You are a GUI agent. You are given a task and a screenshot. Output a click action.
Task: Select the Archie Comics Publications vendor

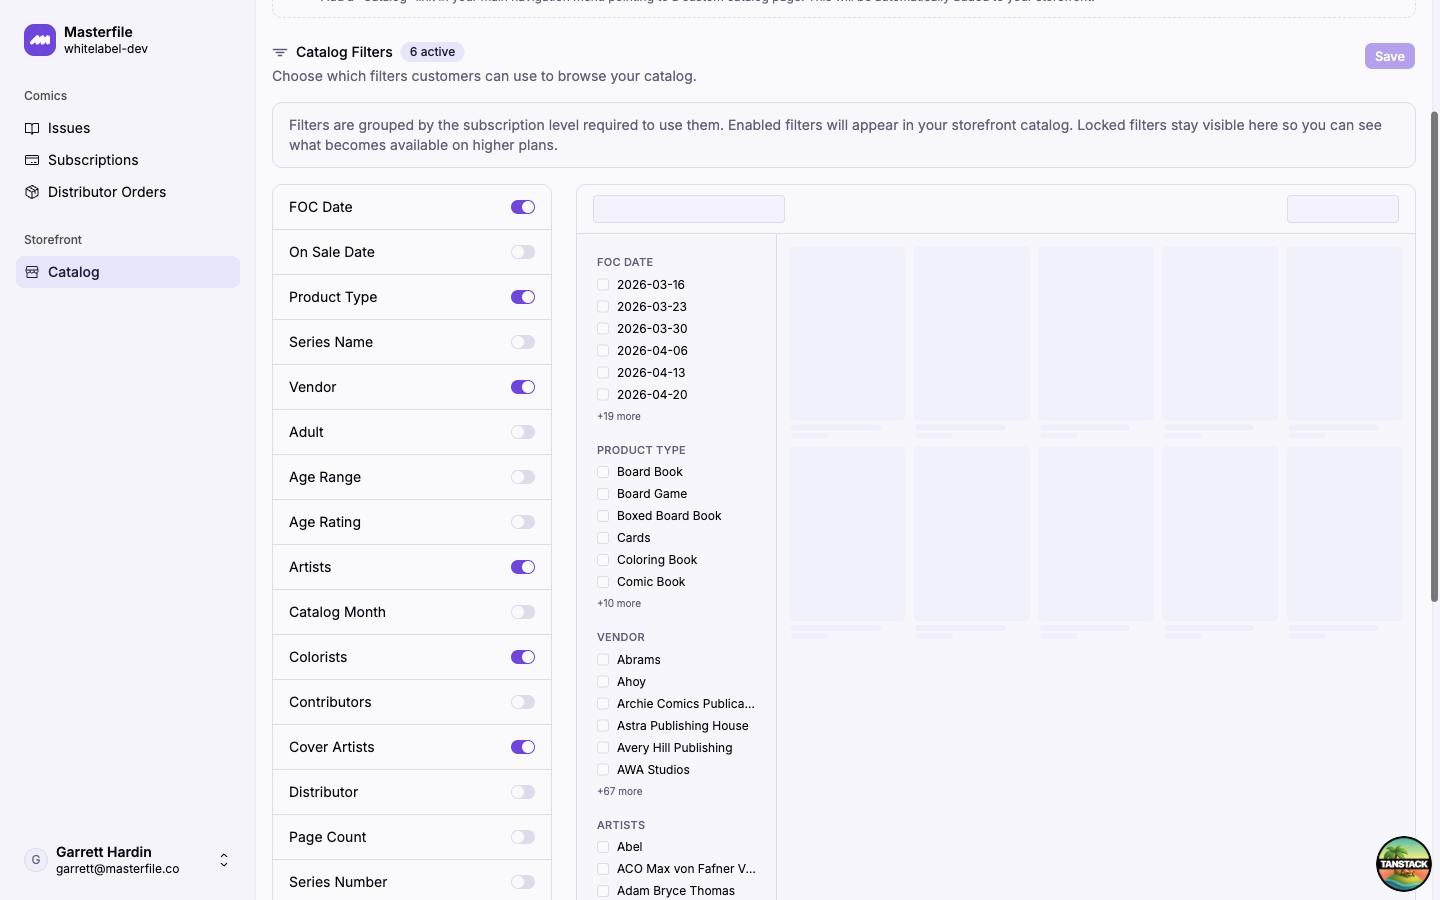[x=603, y=704]
